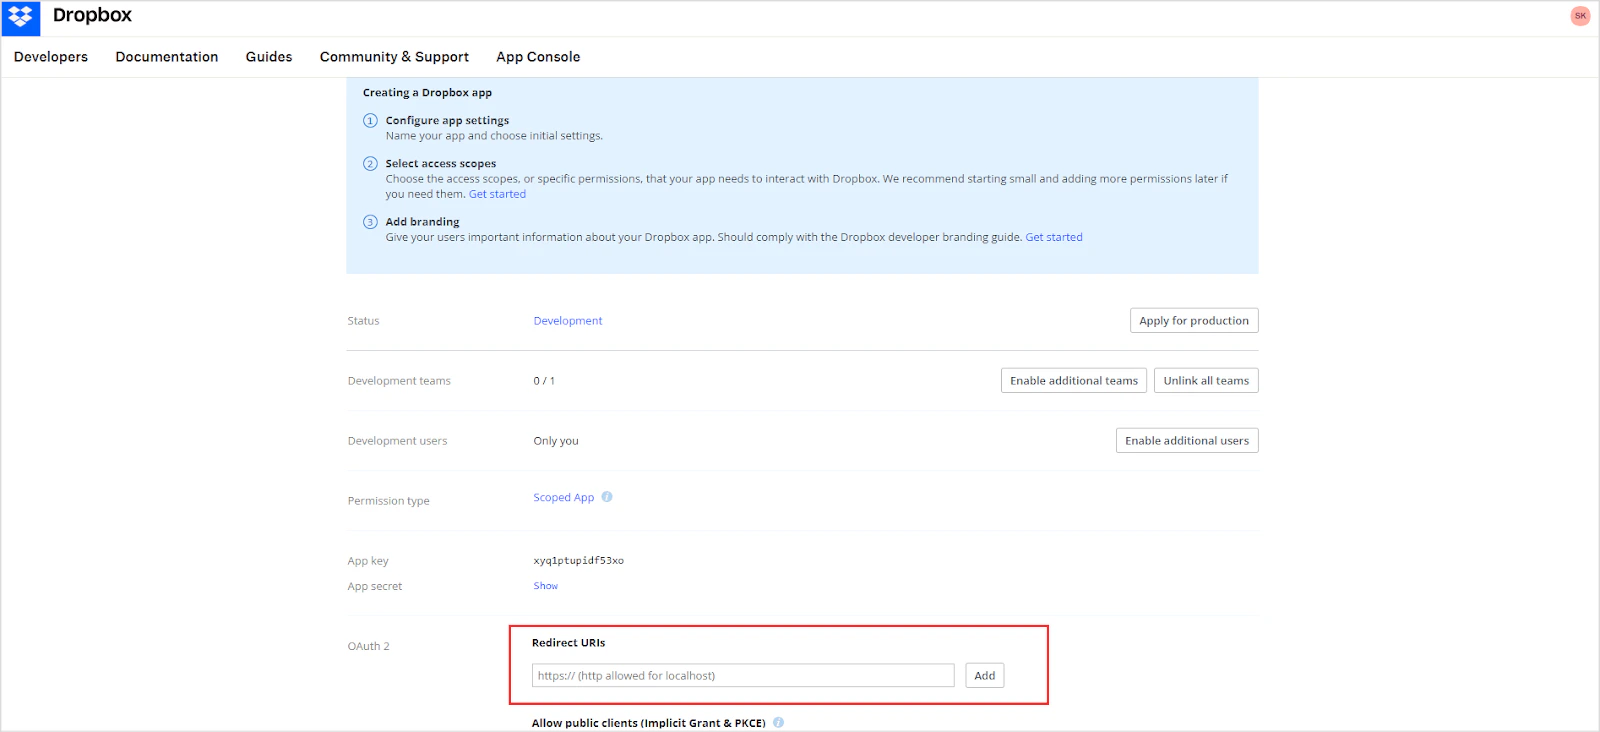The width and height of the screenshot is (1600, 732).
Task: Open the Scoped App link
Action: tap(564, 497)
